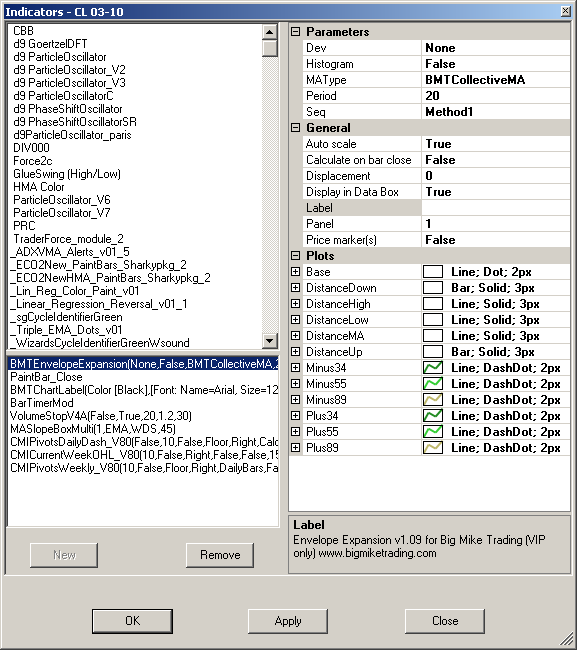Expand the Plus89 plot row
This screenshot has width=577, height=650.
click(295, 448)
